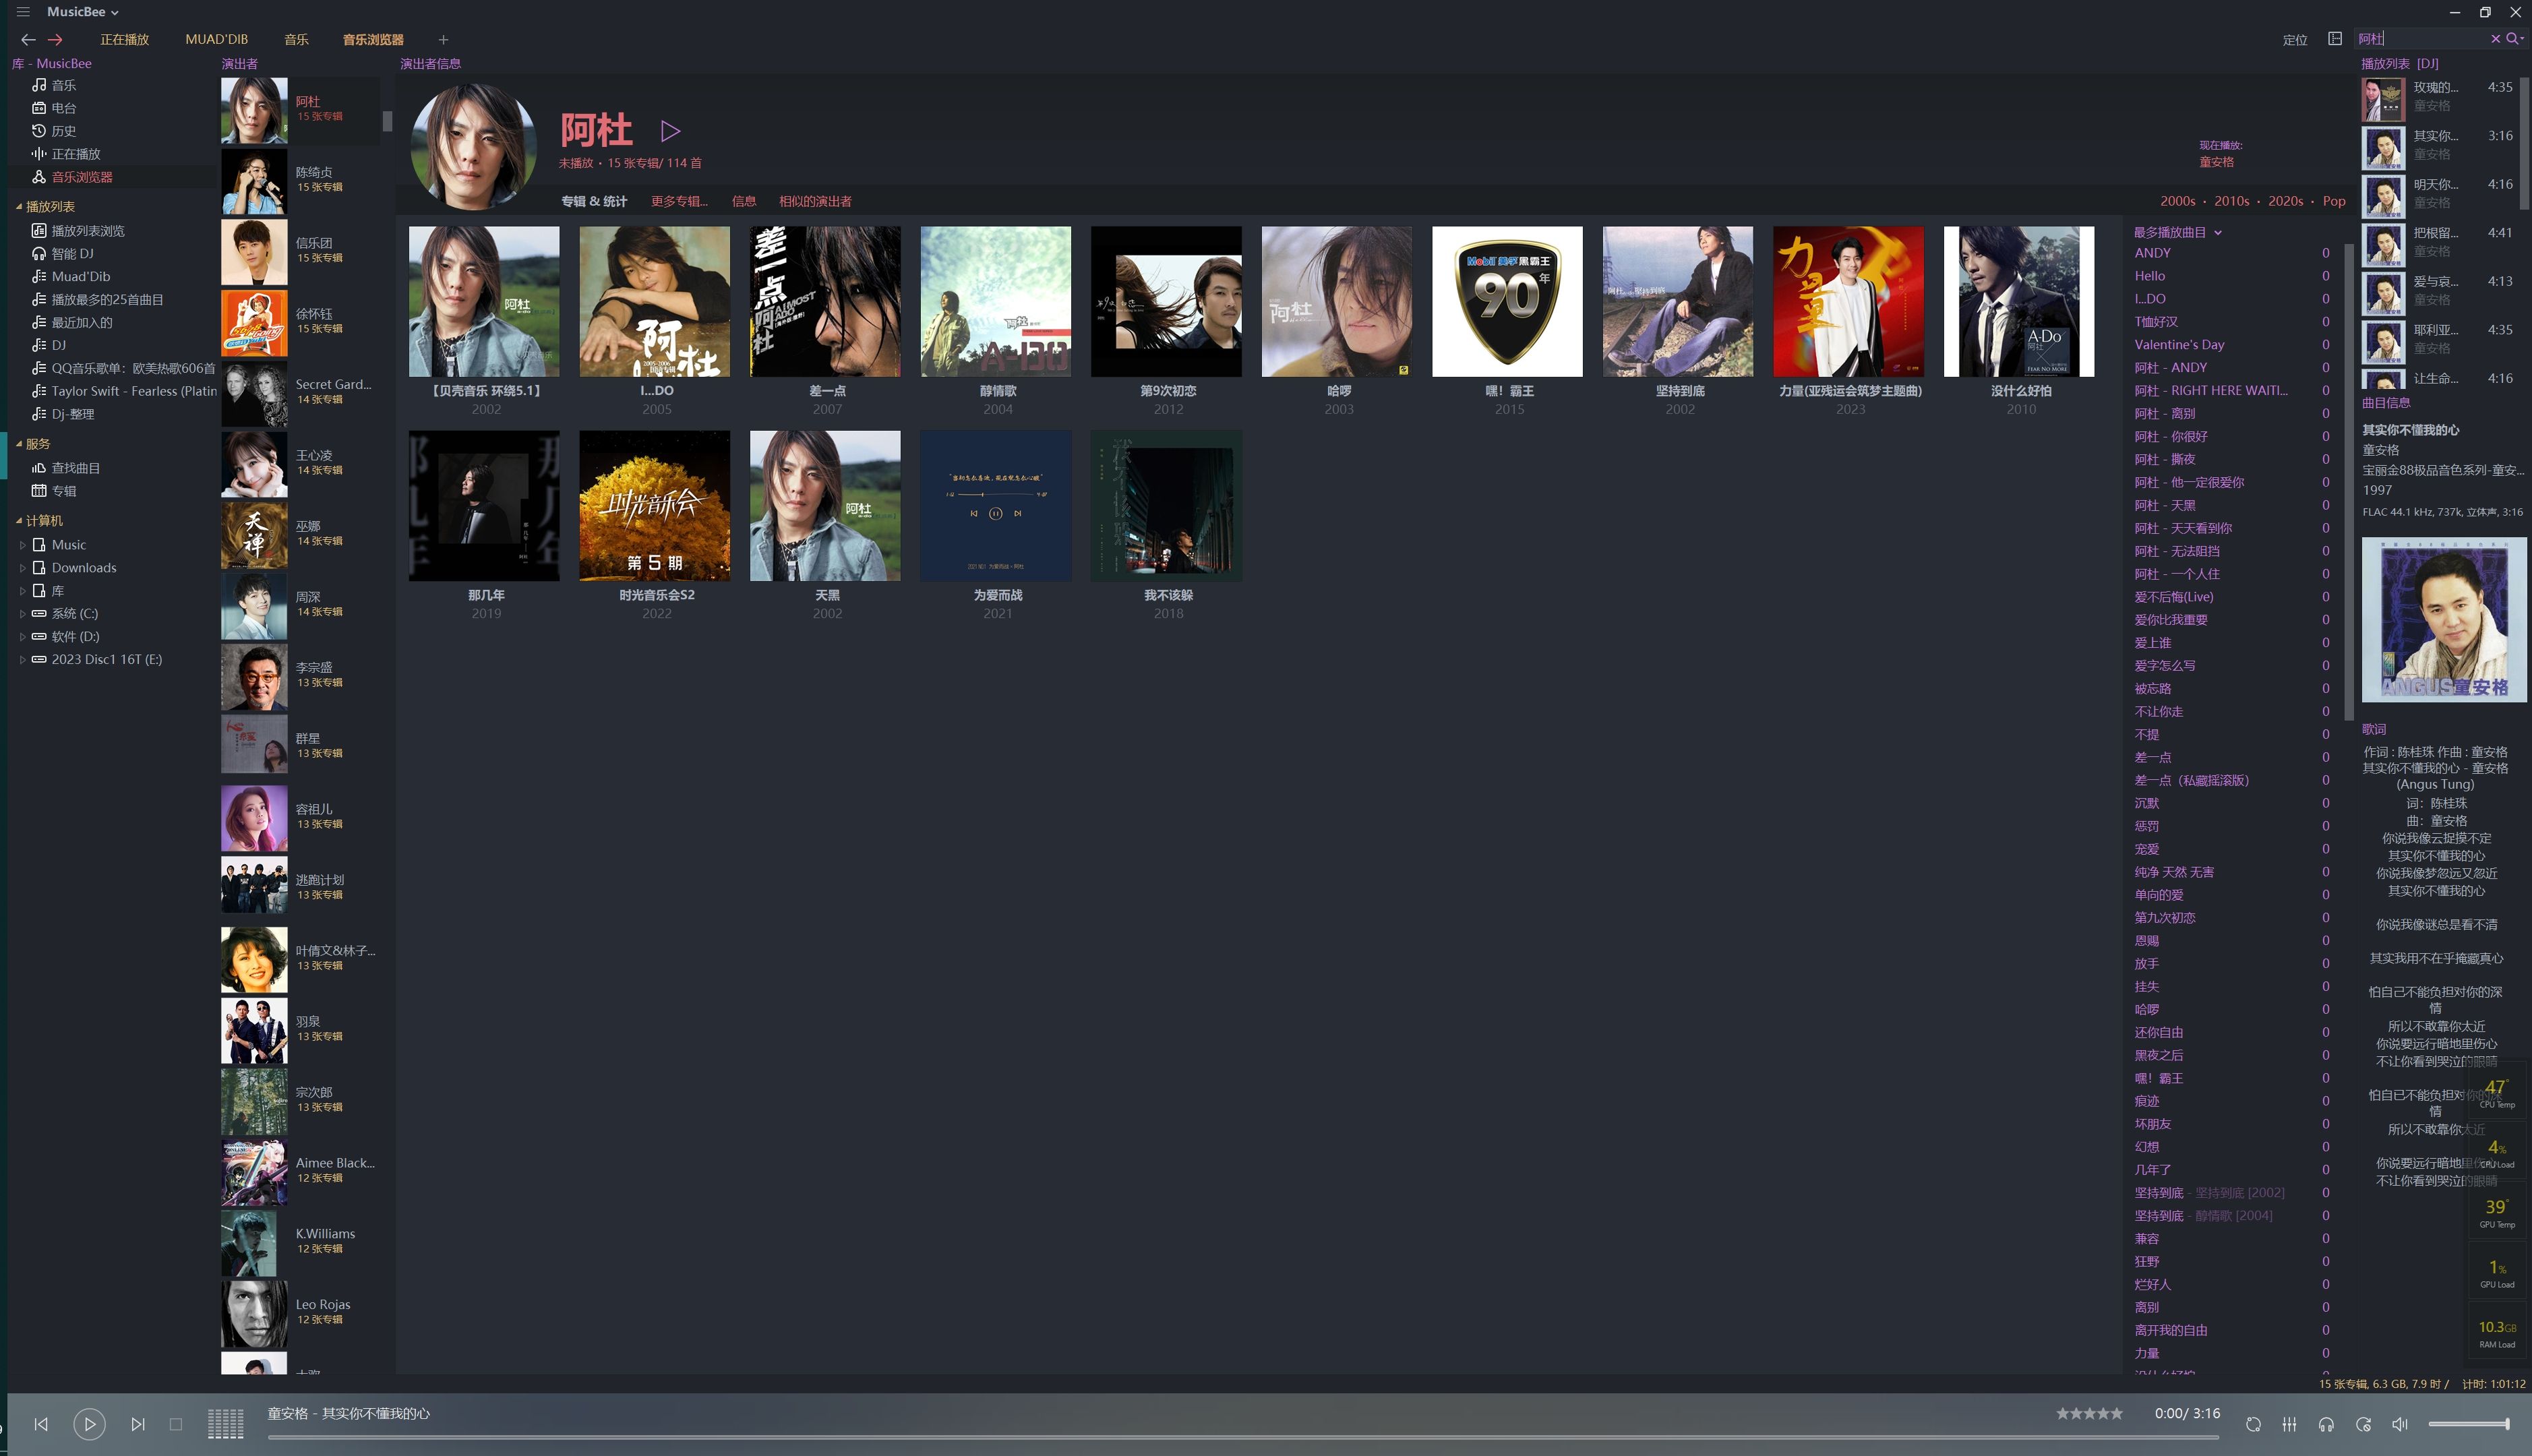Select the 更多专辑 tab

678,200
